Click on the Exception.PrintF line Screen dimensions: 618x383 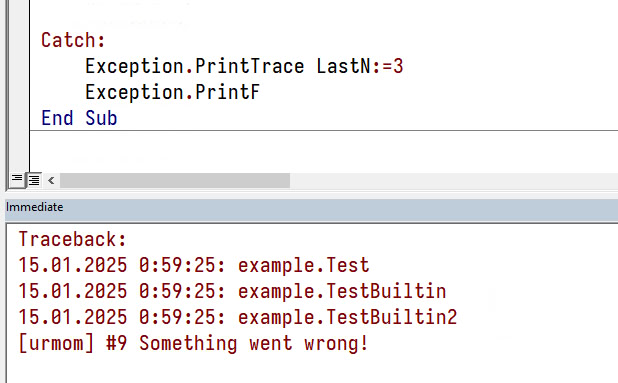coord(173,92)
